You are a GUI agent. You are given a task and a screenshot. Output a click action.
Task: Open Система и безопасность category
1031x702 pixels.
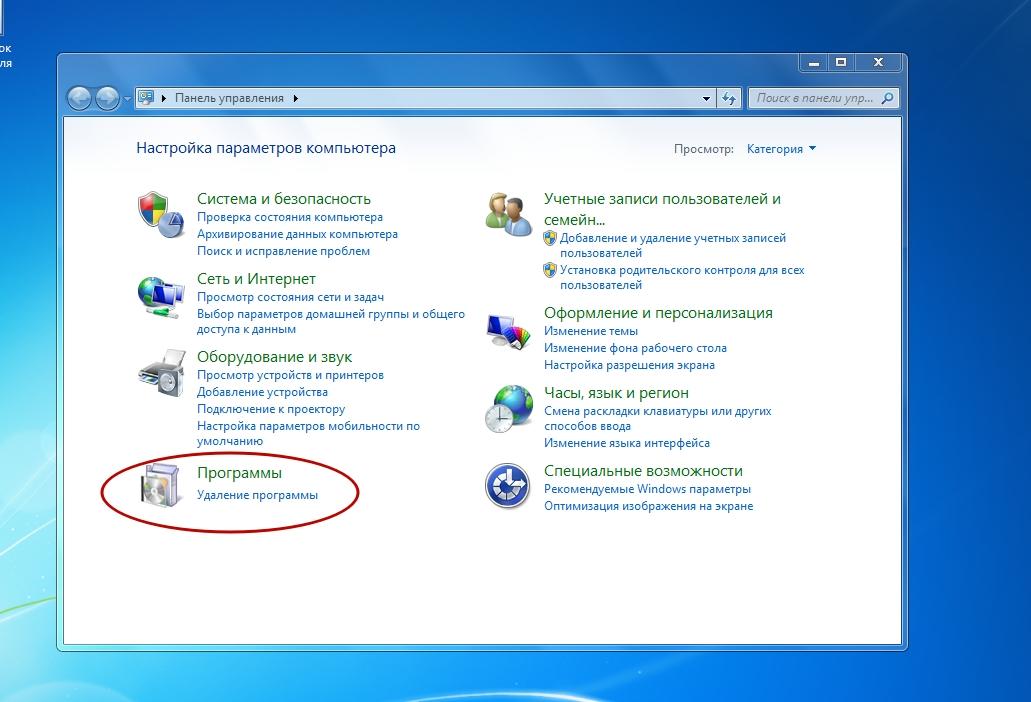click(x=283, y=199)
